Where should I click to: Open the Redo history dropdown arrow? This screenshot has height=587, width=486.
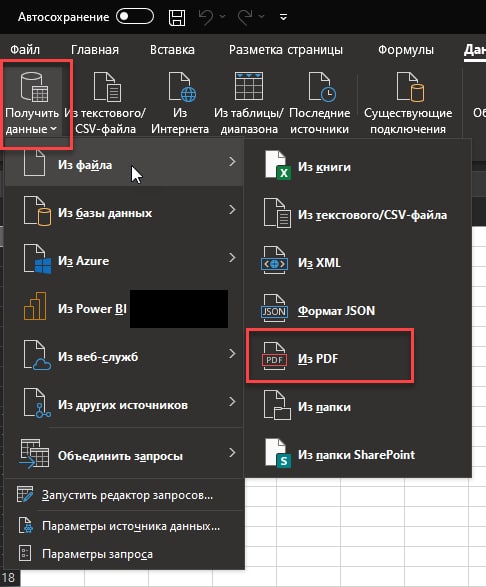[x=261, y=17]
